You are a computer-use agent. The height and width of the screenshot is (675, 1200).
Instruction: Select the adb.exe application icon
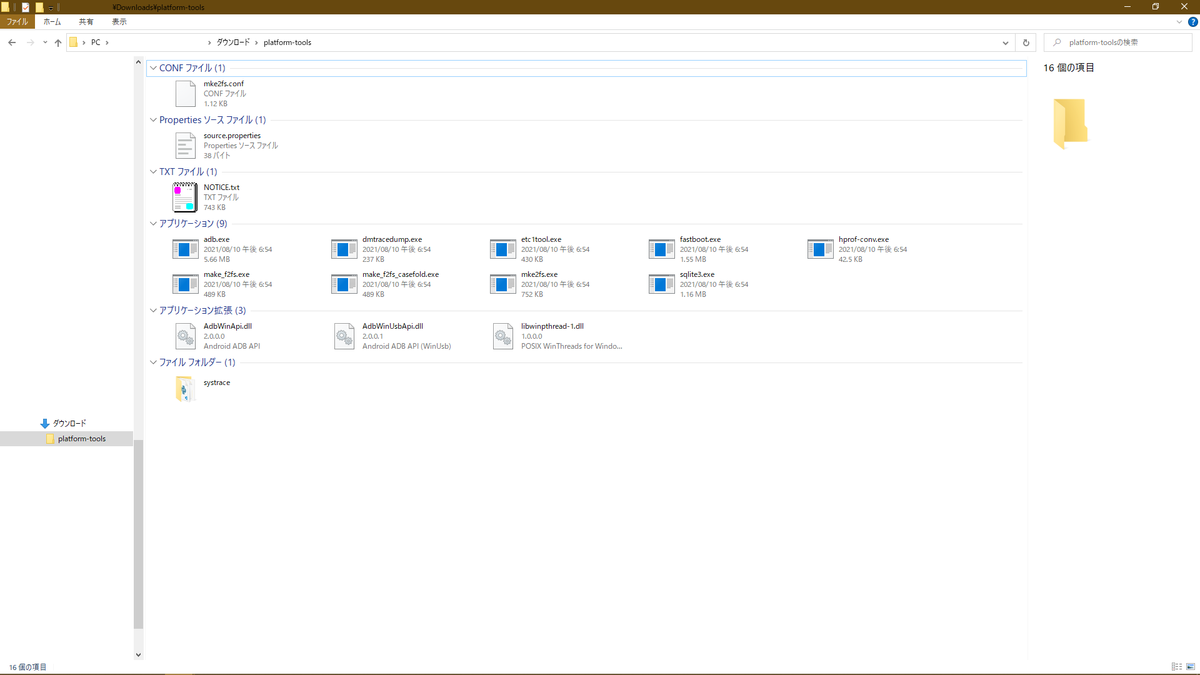tap(185, 249)
